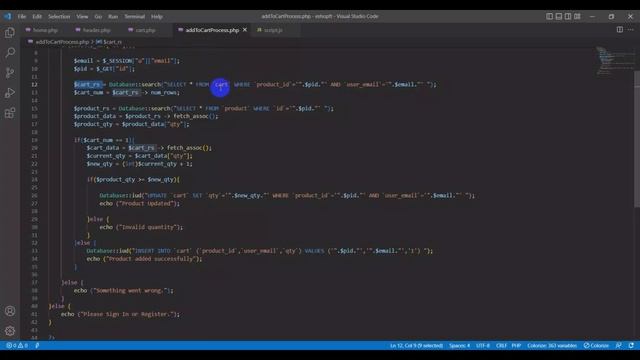Open the Go menu

click(x=98, y=16)
